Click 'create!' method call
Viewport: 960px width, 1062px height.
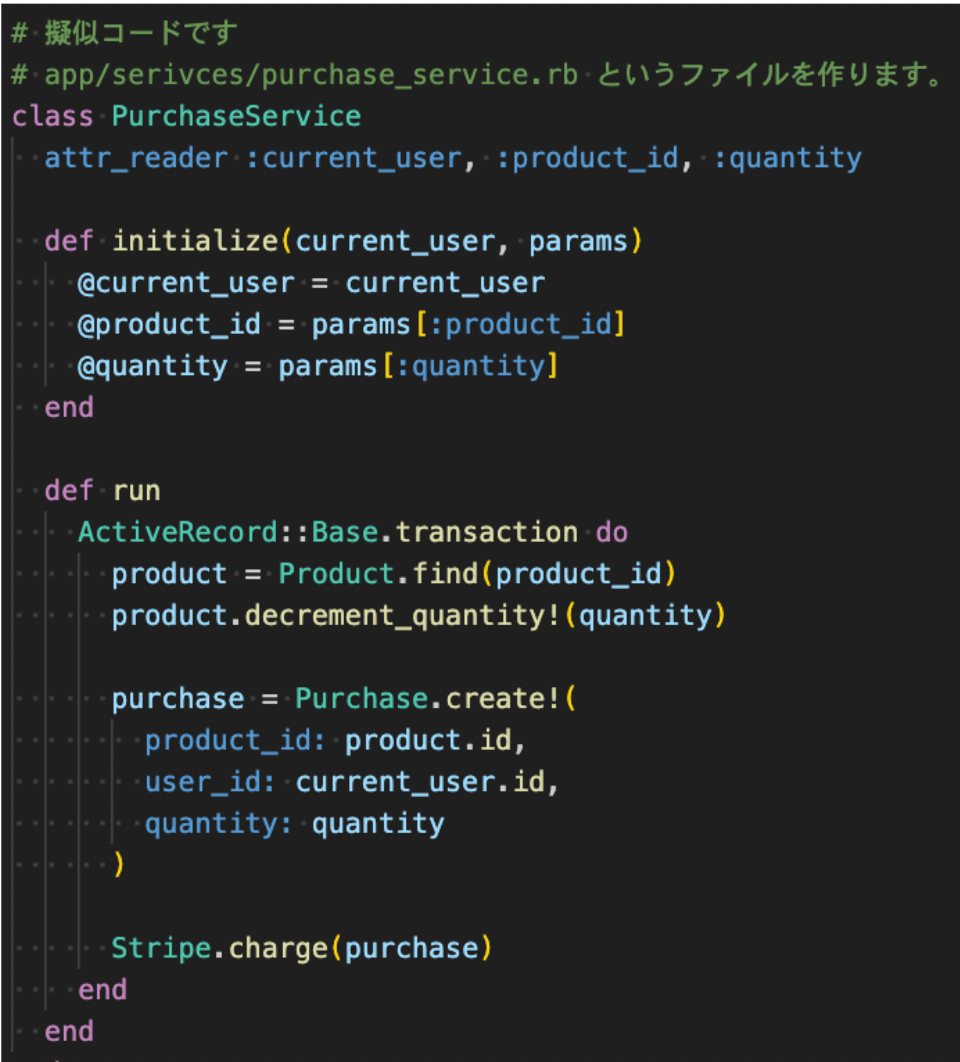pyautogui.click(x=503, y=699)
